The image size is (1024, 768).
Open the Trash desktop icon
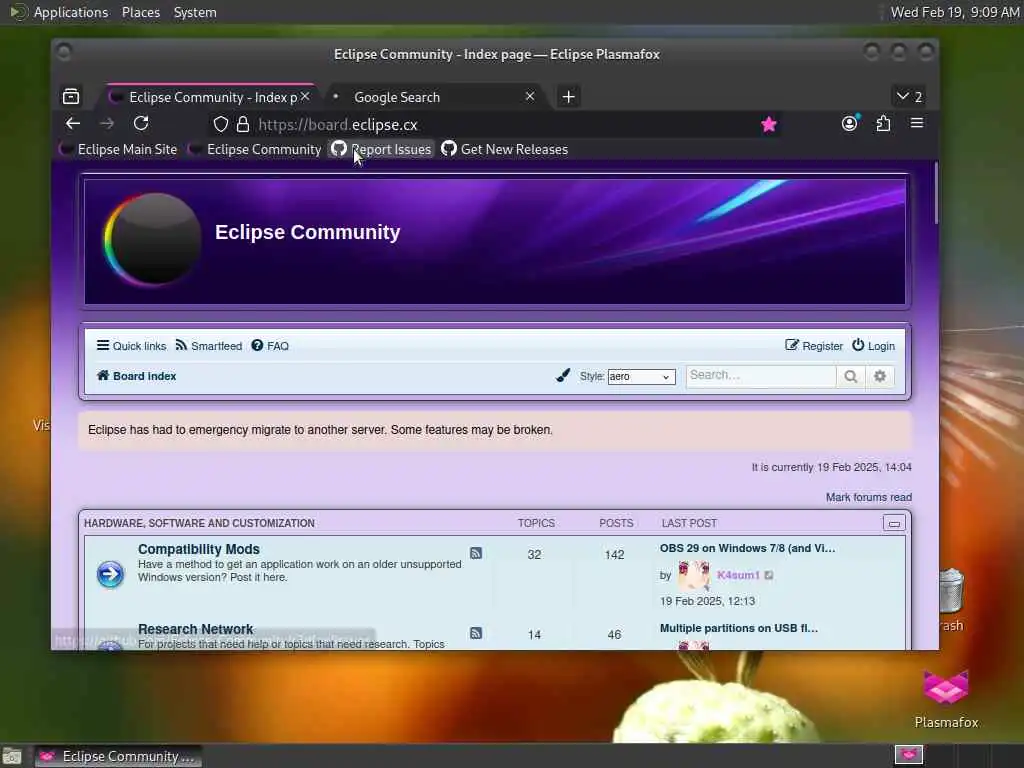(951, 591)
